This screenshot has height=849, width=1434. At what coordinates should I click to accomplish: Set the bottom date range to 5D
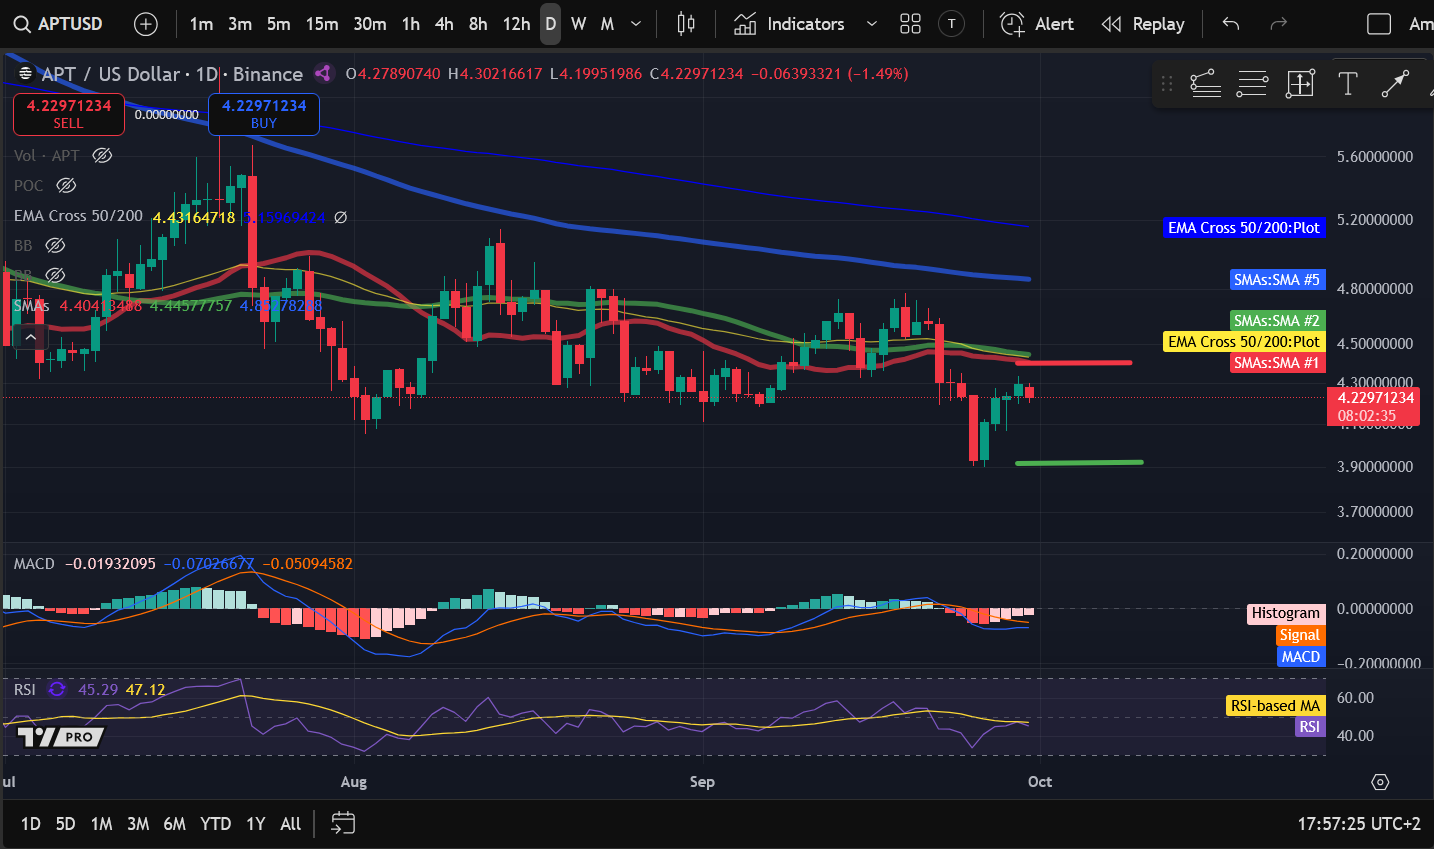(65, 824)
